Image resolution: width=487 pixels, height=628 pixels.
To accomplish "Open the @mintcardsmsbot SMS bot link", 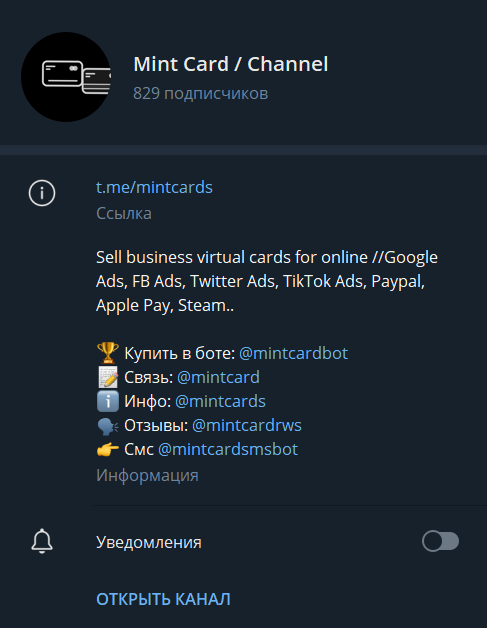I will coord(228,449).
